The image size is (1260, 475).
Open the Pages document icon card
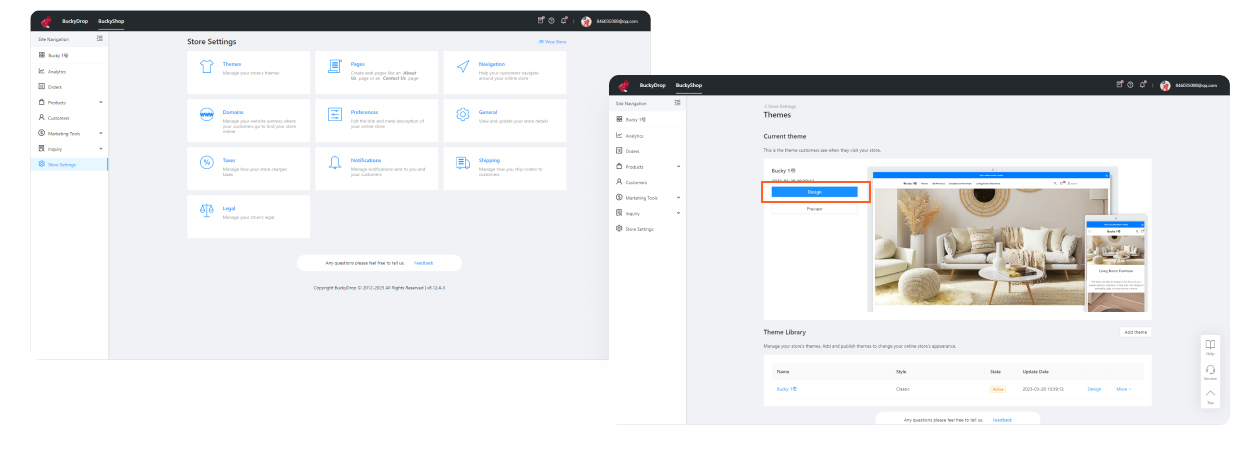pos(334,67)
